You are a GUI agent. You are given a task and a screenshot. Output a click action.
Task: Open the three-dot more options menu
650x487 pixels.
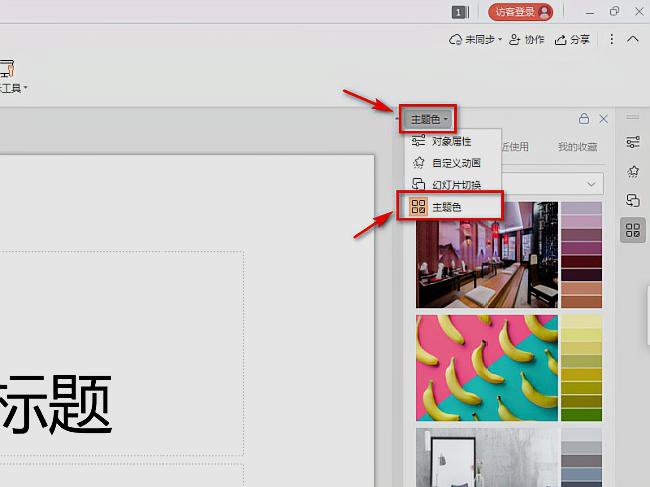point(611,39)
